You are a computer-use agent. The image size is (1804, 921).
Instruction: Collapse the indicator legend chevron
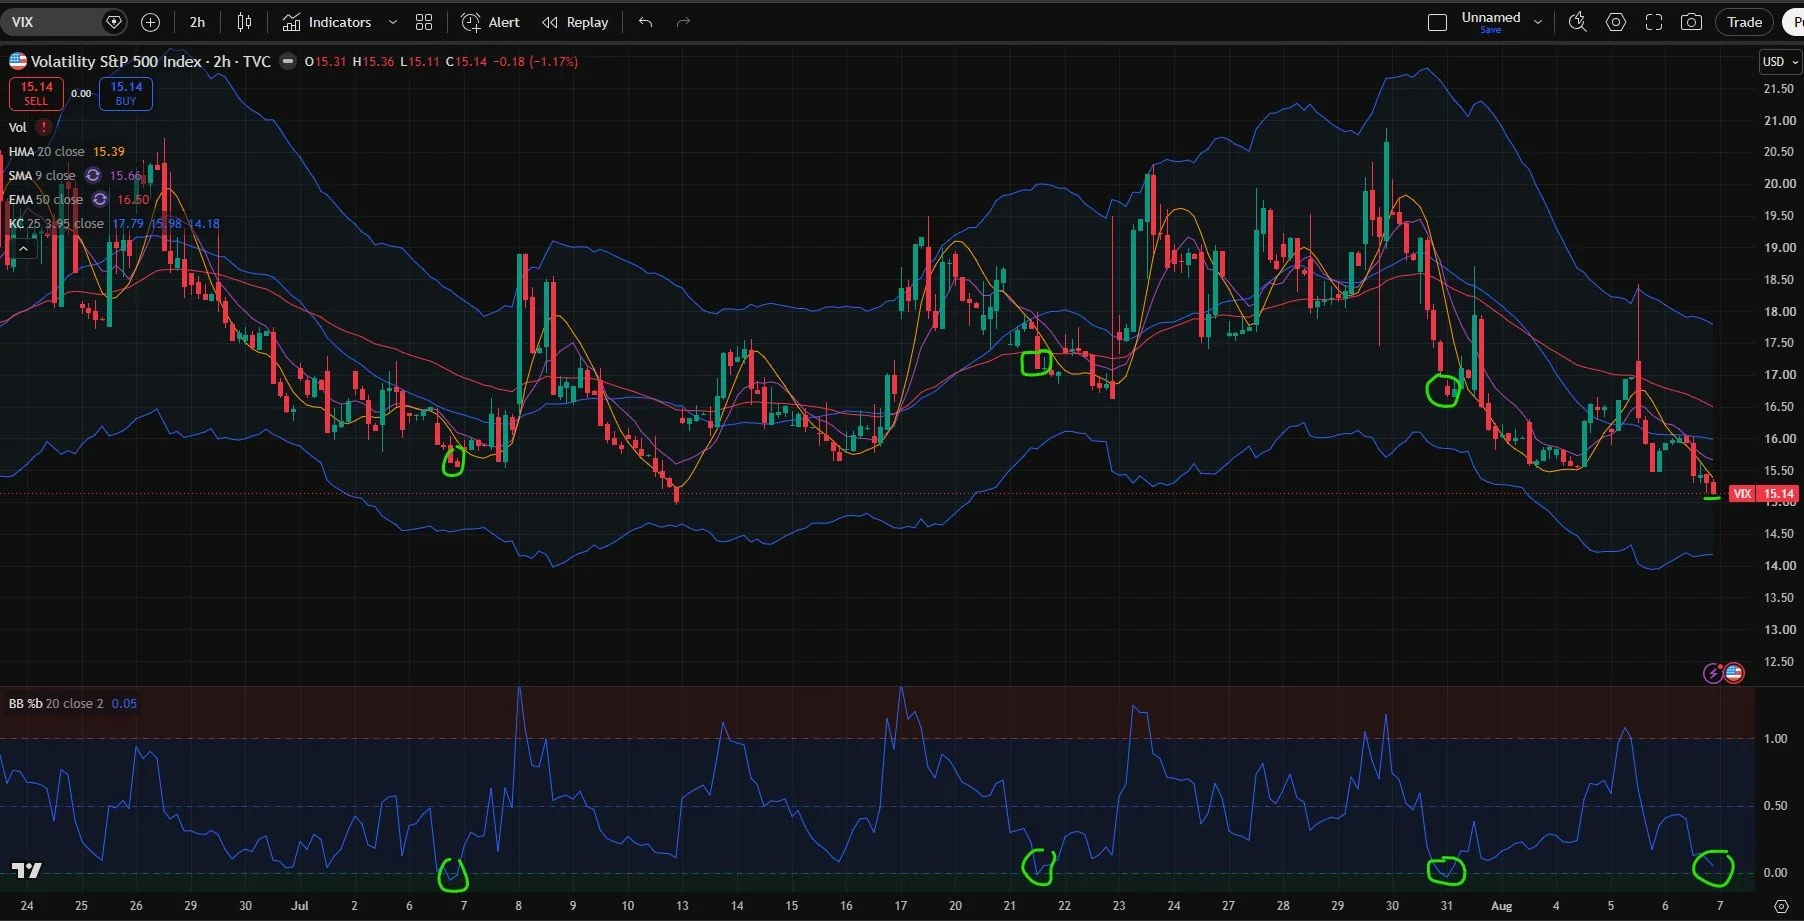(x=23, y=248)
